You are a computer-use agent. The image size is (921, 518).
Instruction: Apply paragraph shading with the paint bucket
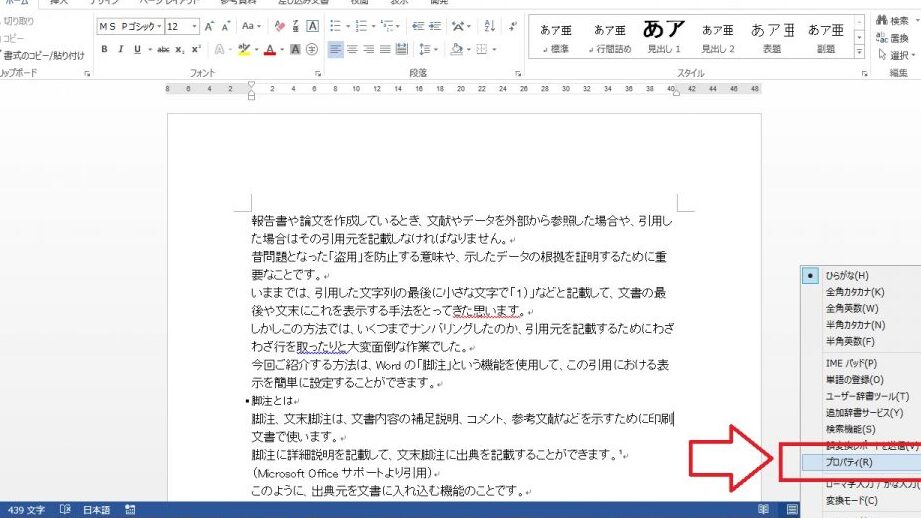456,49
